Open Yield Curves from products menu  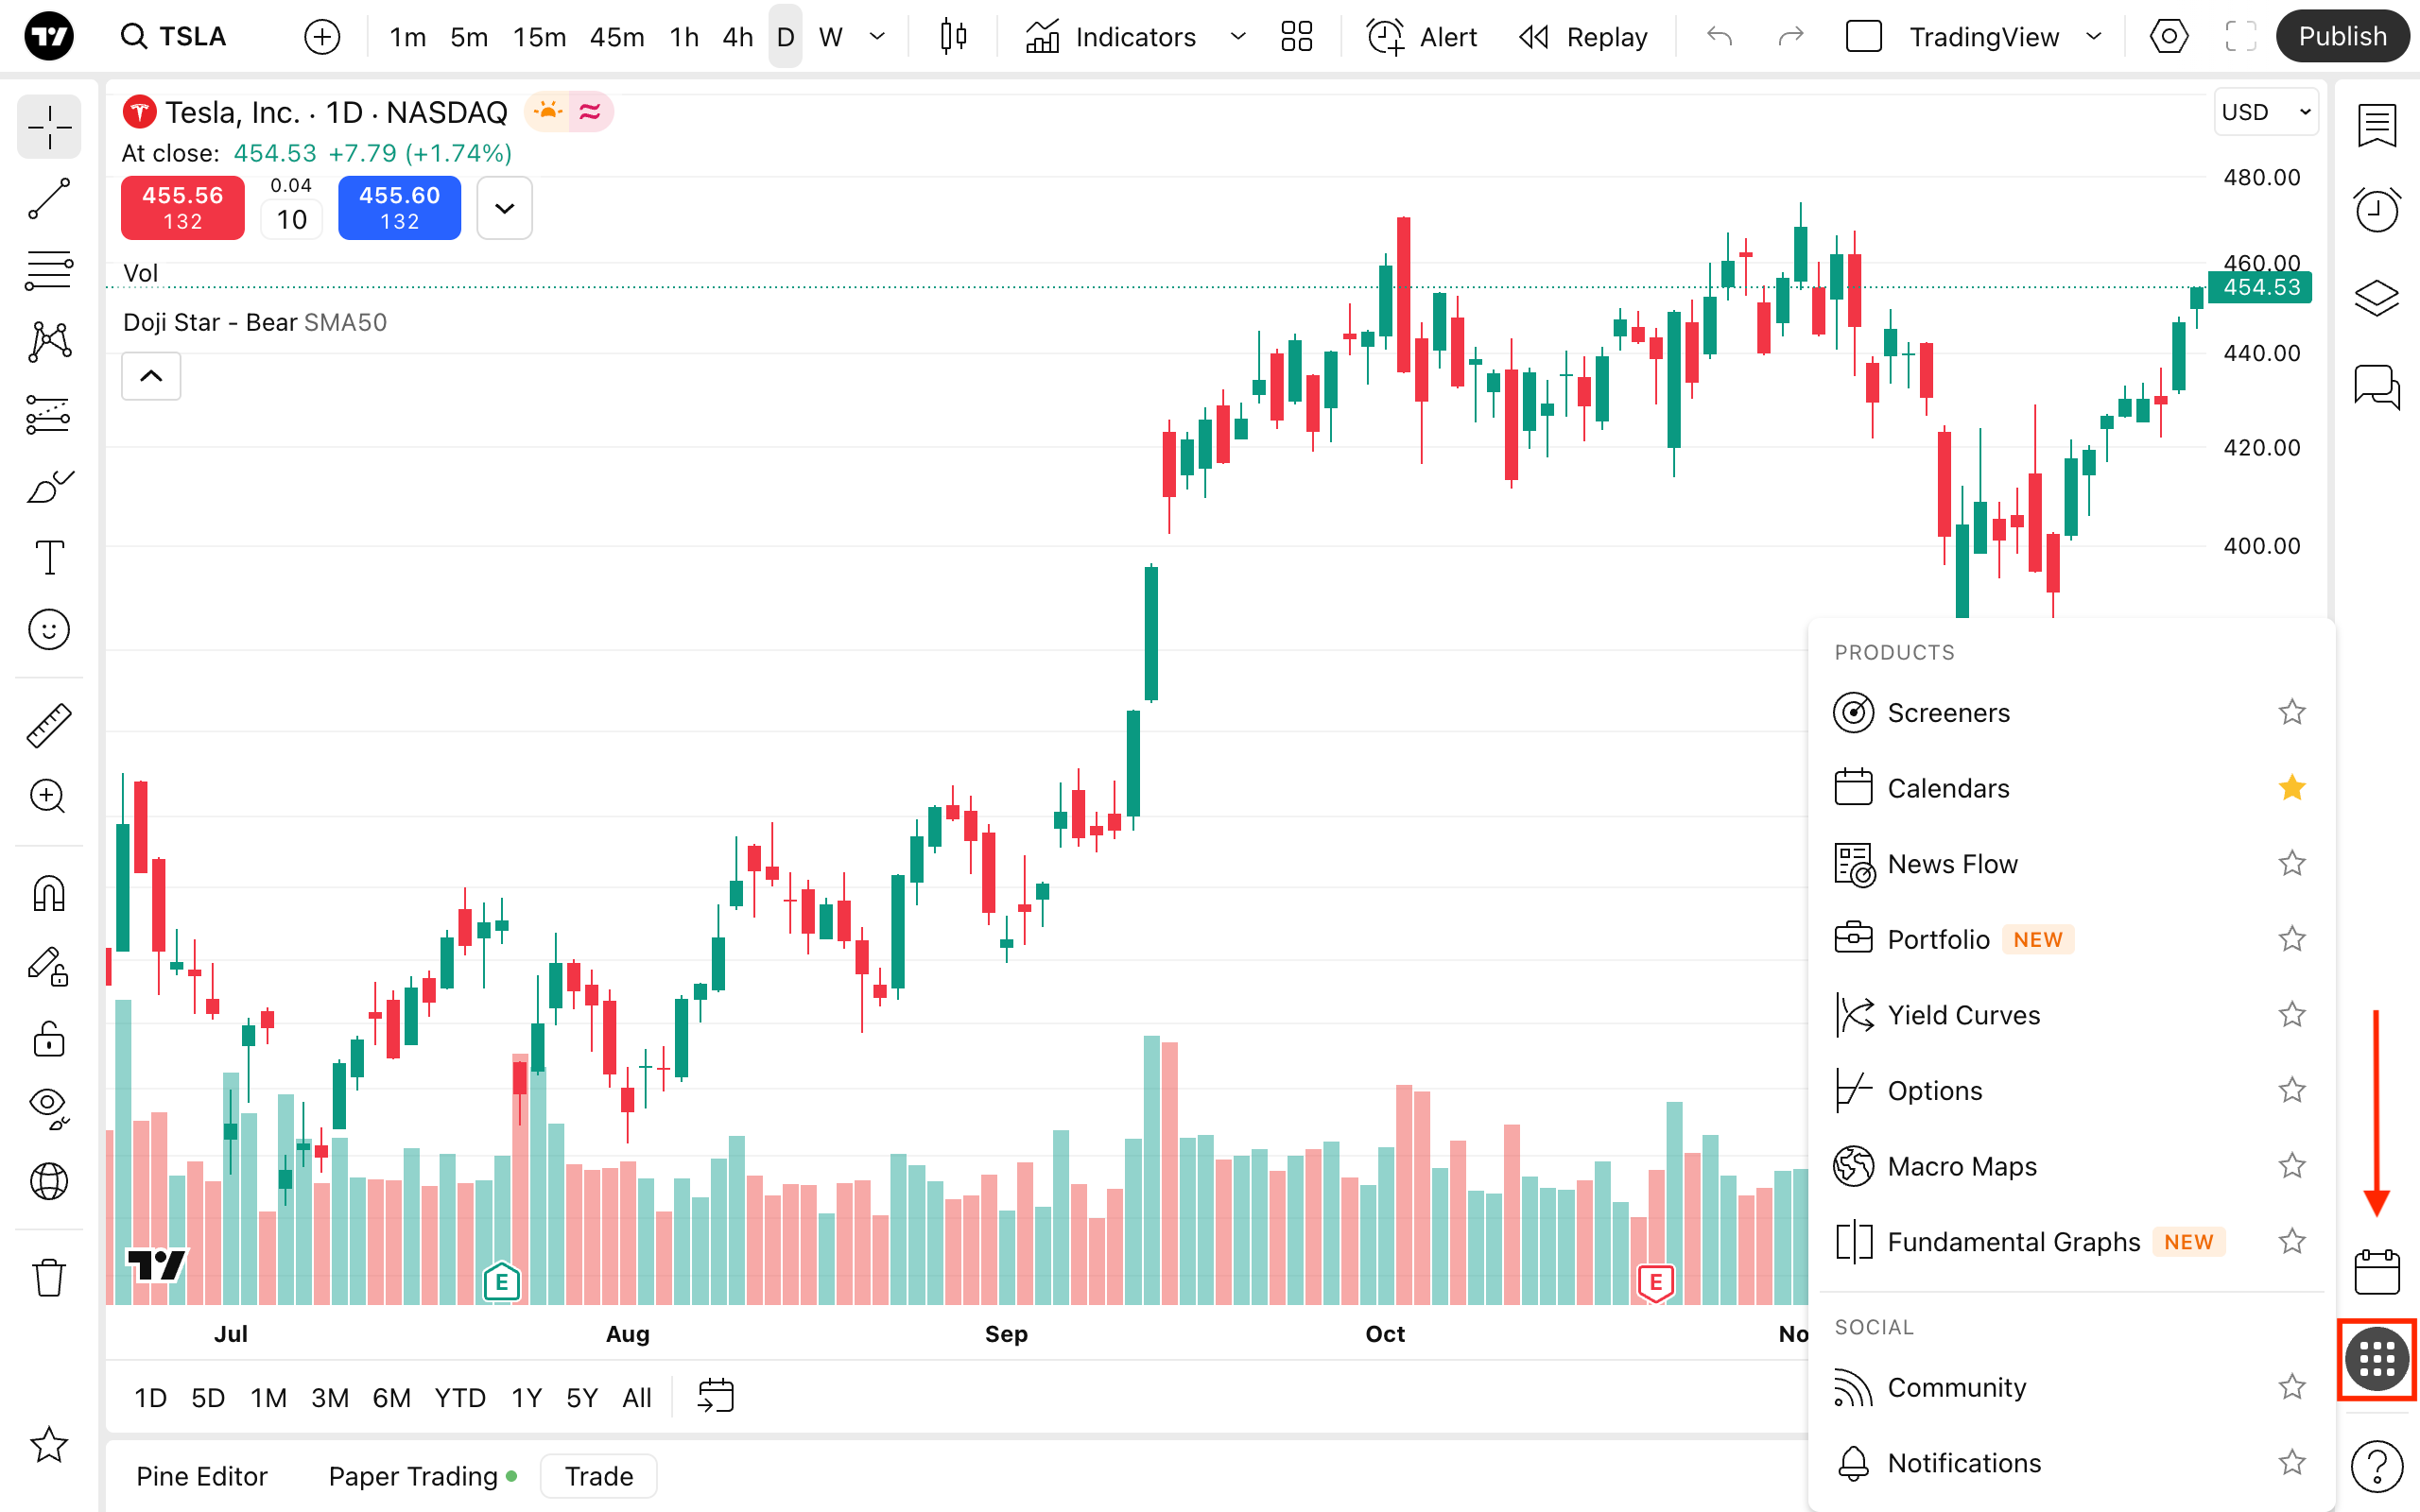click(1963, 1015)
